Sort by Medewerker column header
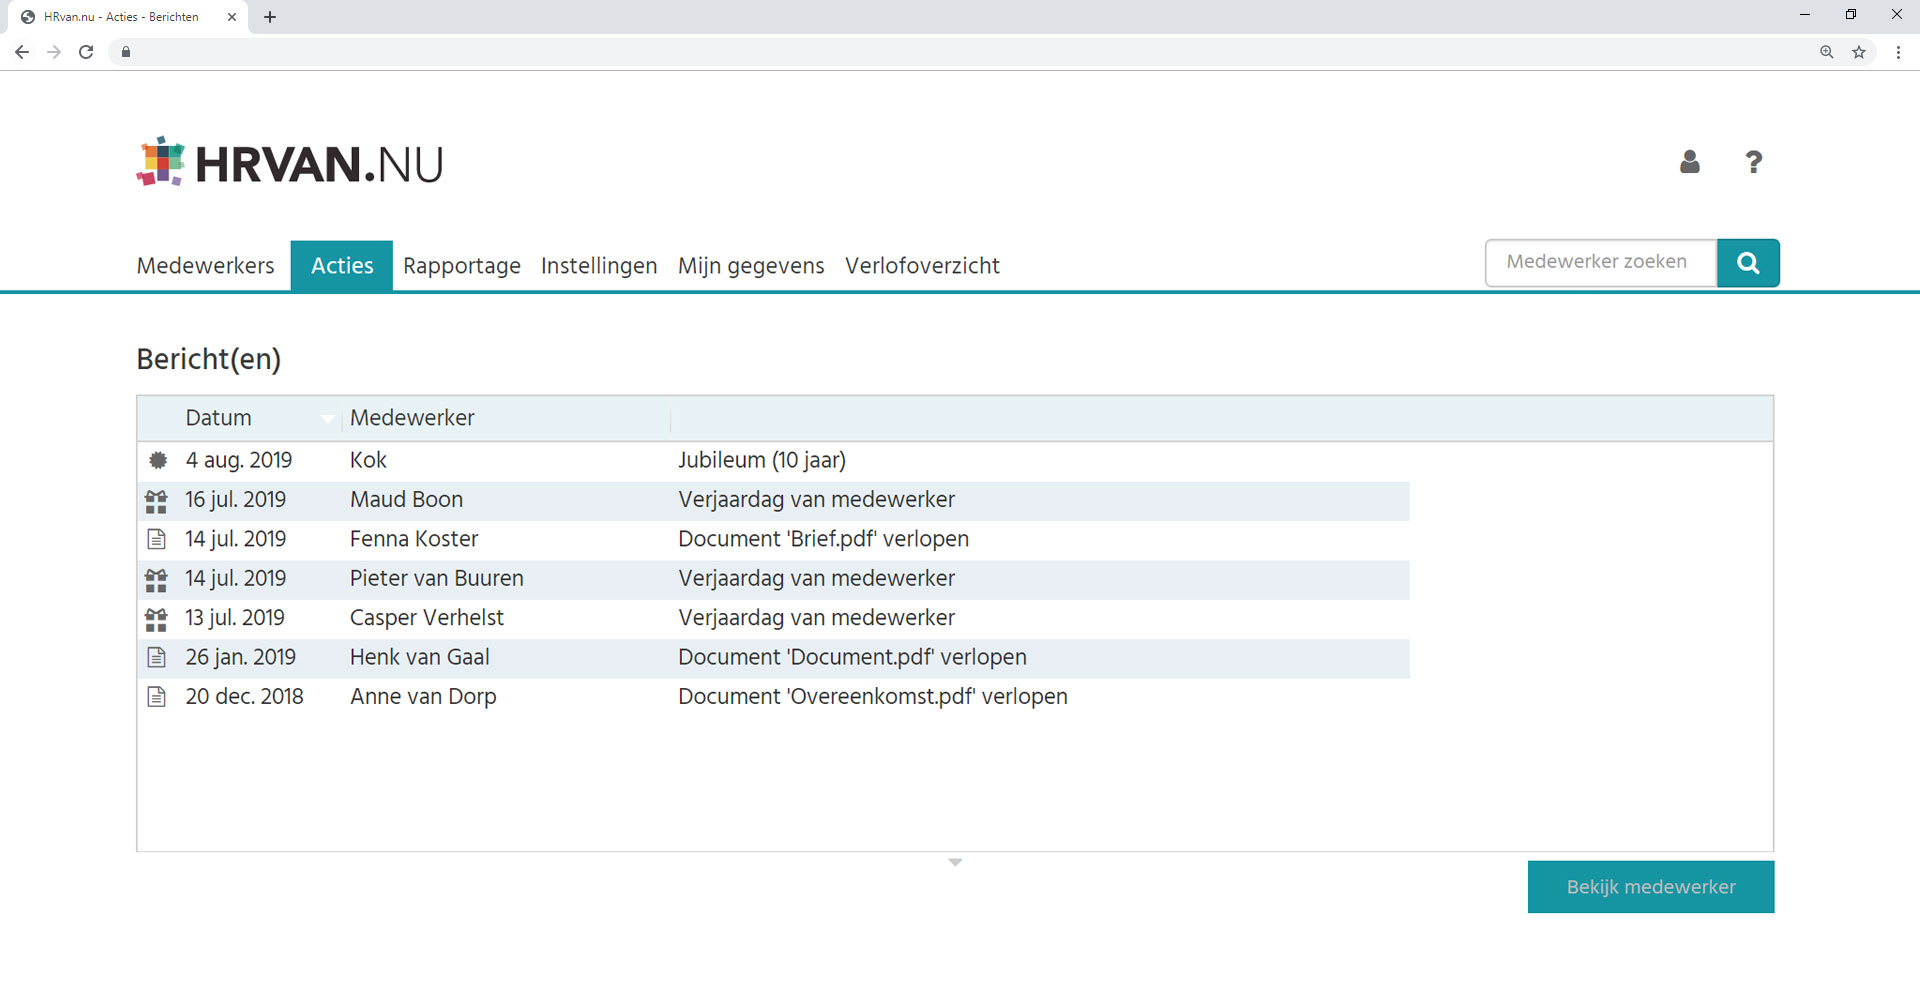The height and width of the screenshot is (995, 1920). coord(412,418)
